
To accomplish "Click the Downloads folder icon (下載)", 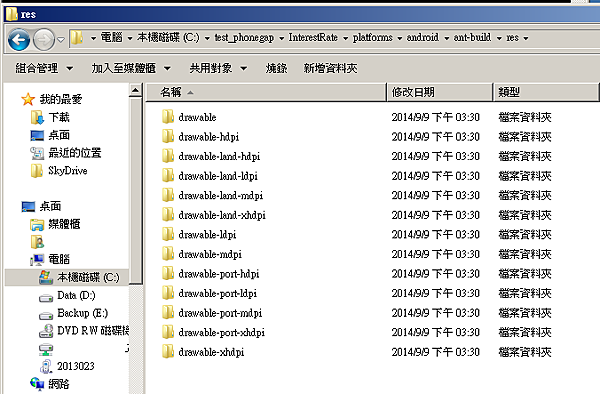I will 37,117.
